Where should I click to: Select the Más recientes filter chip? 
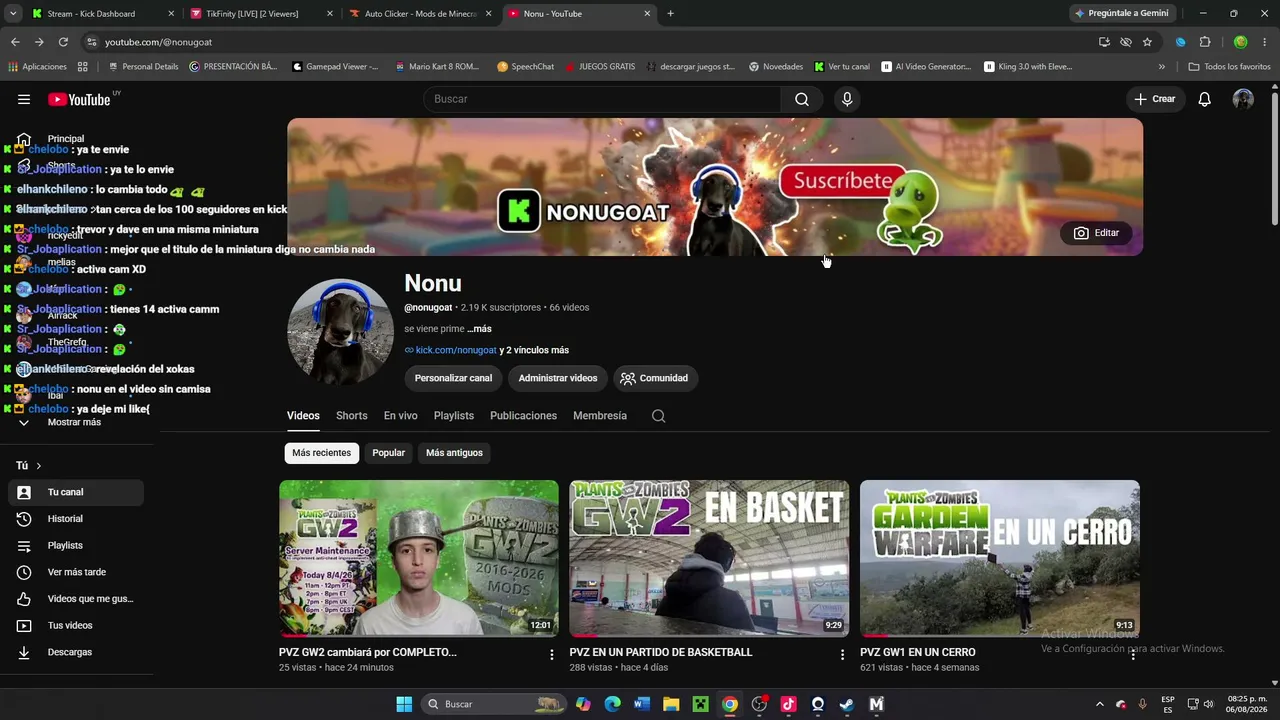coord(321,453)
